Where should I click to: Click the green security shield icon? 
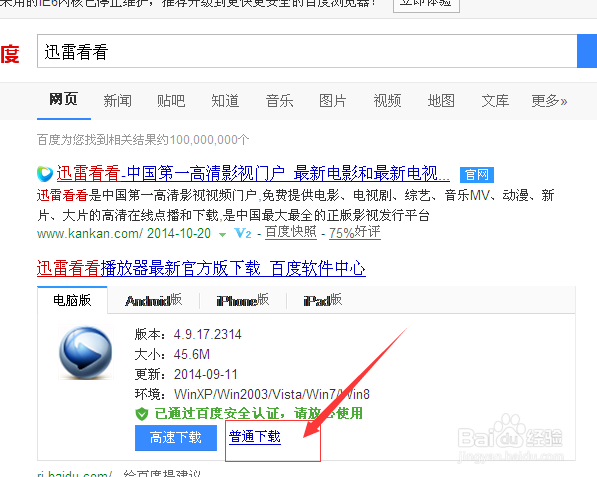pos(142,414)
